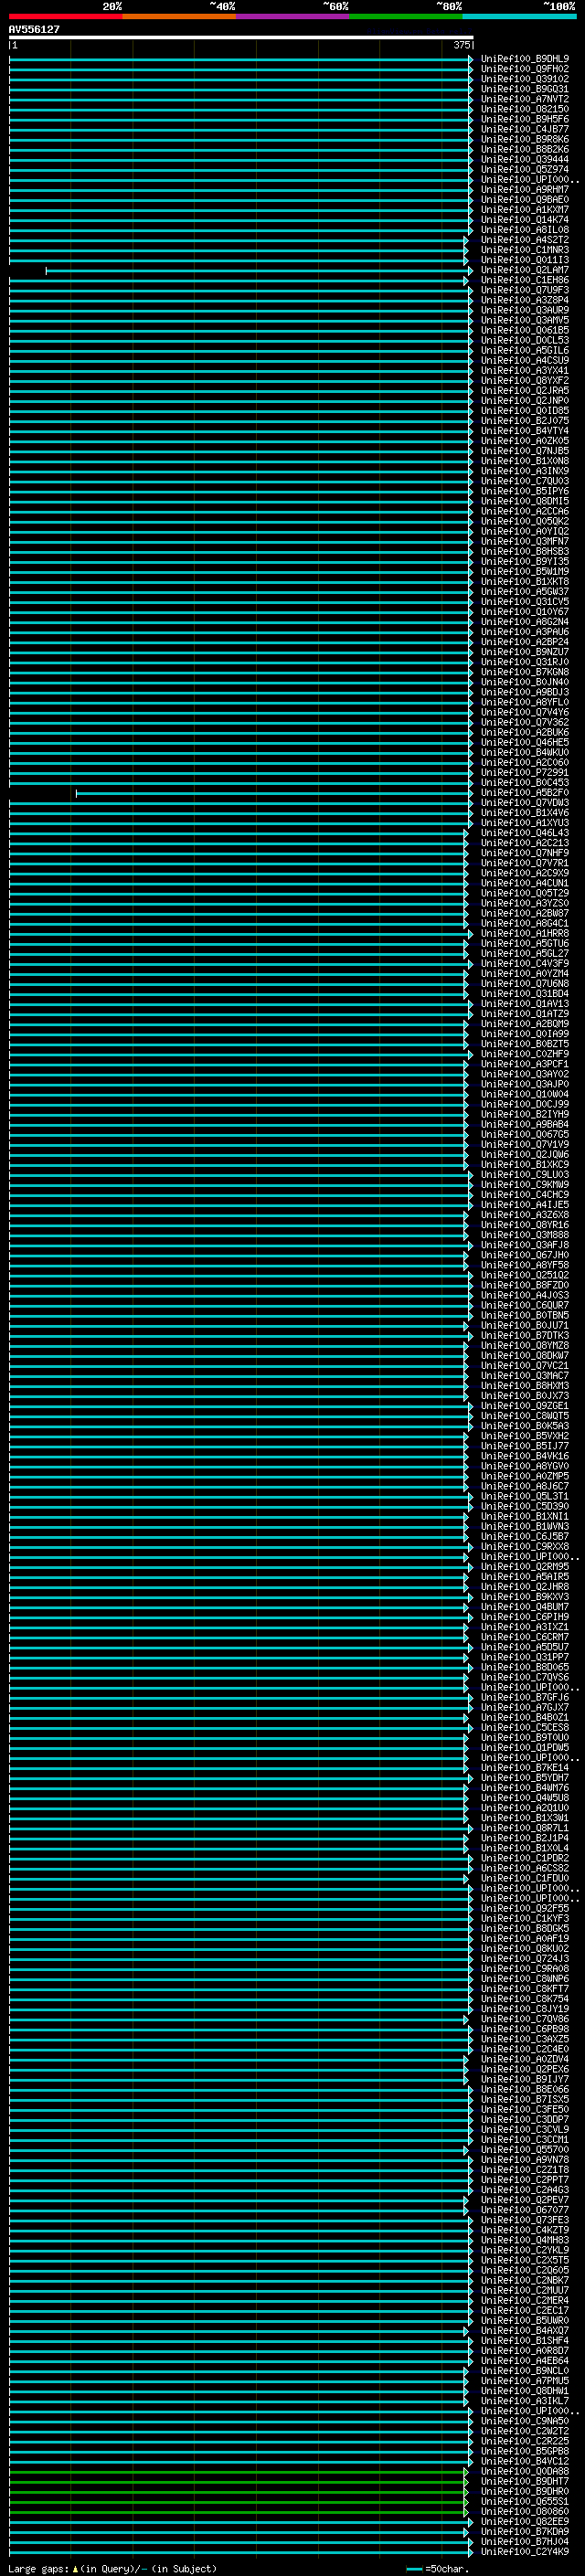The height and width of the screenshot is (2576, 585).
Task: Select the UniRef100_B1X4V6 label
Action: 525,813
